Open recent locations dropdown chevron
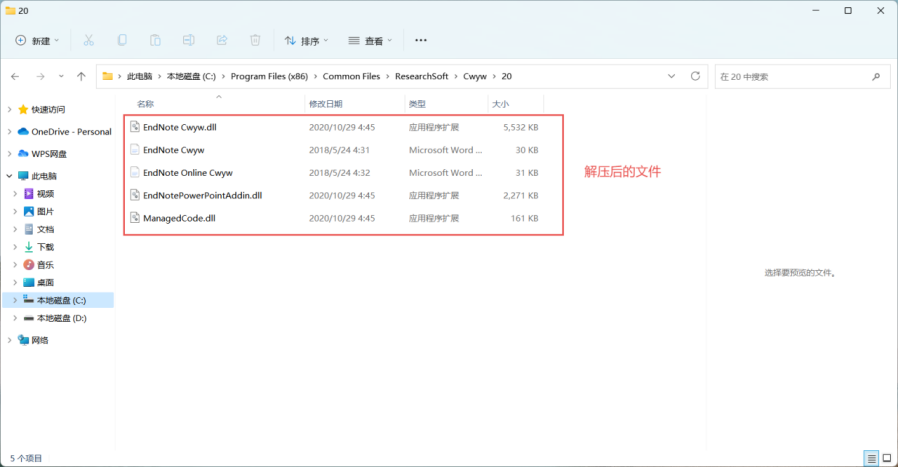This screenshot has height=467, width=898. tap(61, 76)
